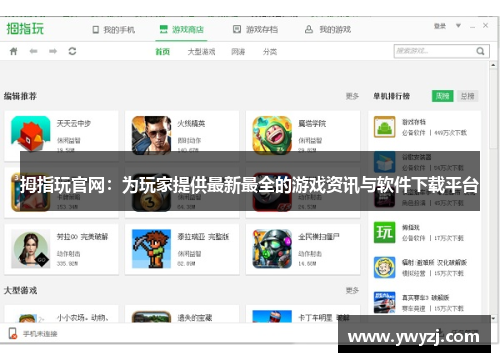
Task: Click the magnifier search icon
Action: pyautogui.click(x=480, y=51)
